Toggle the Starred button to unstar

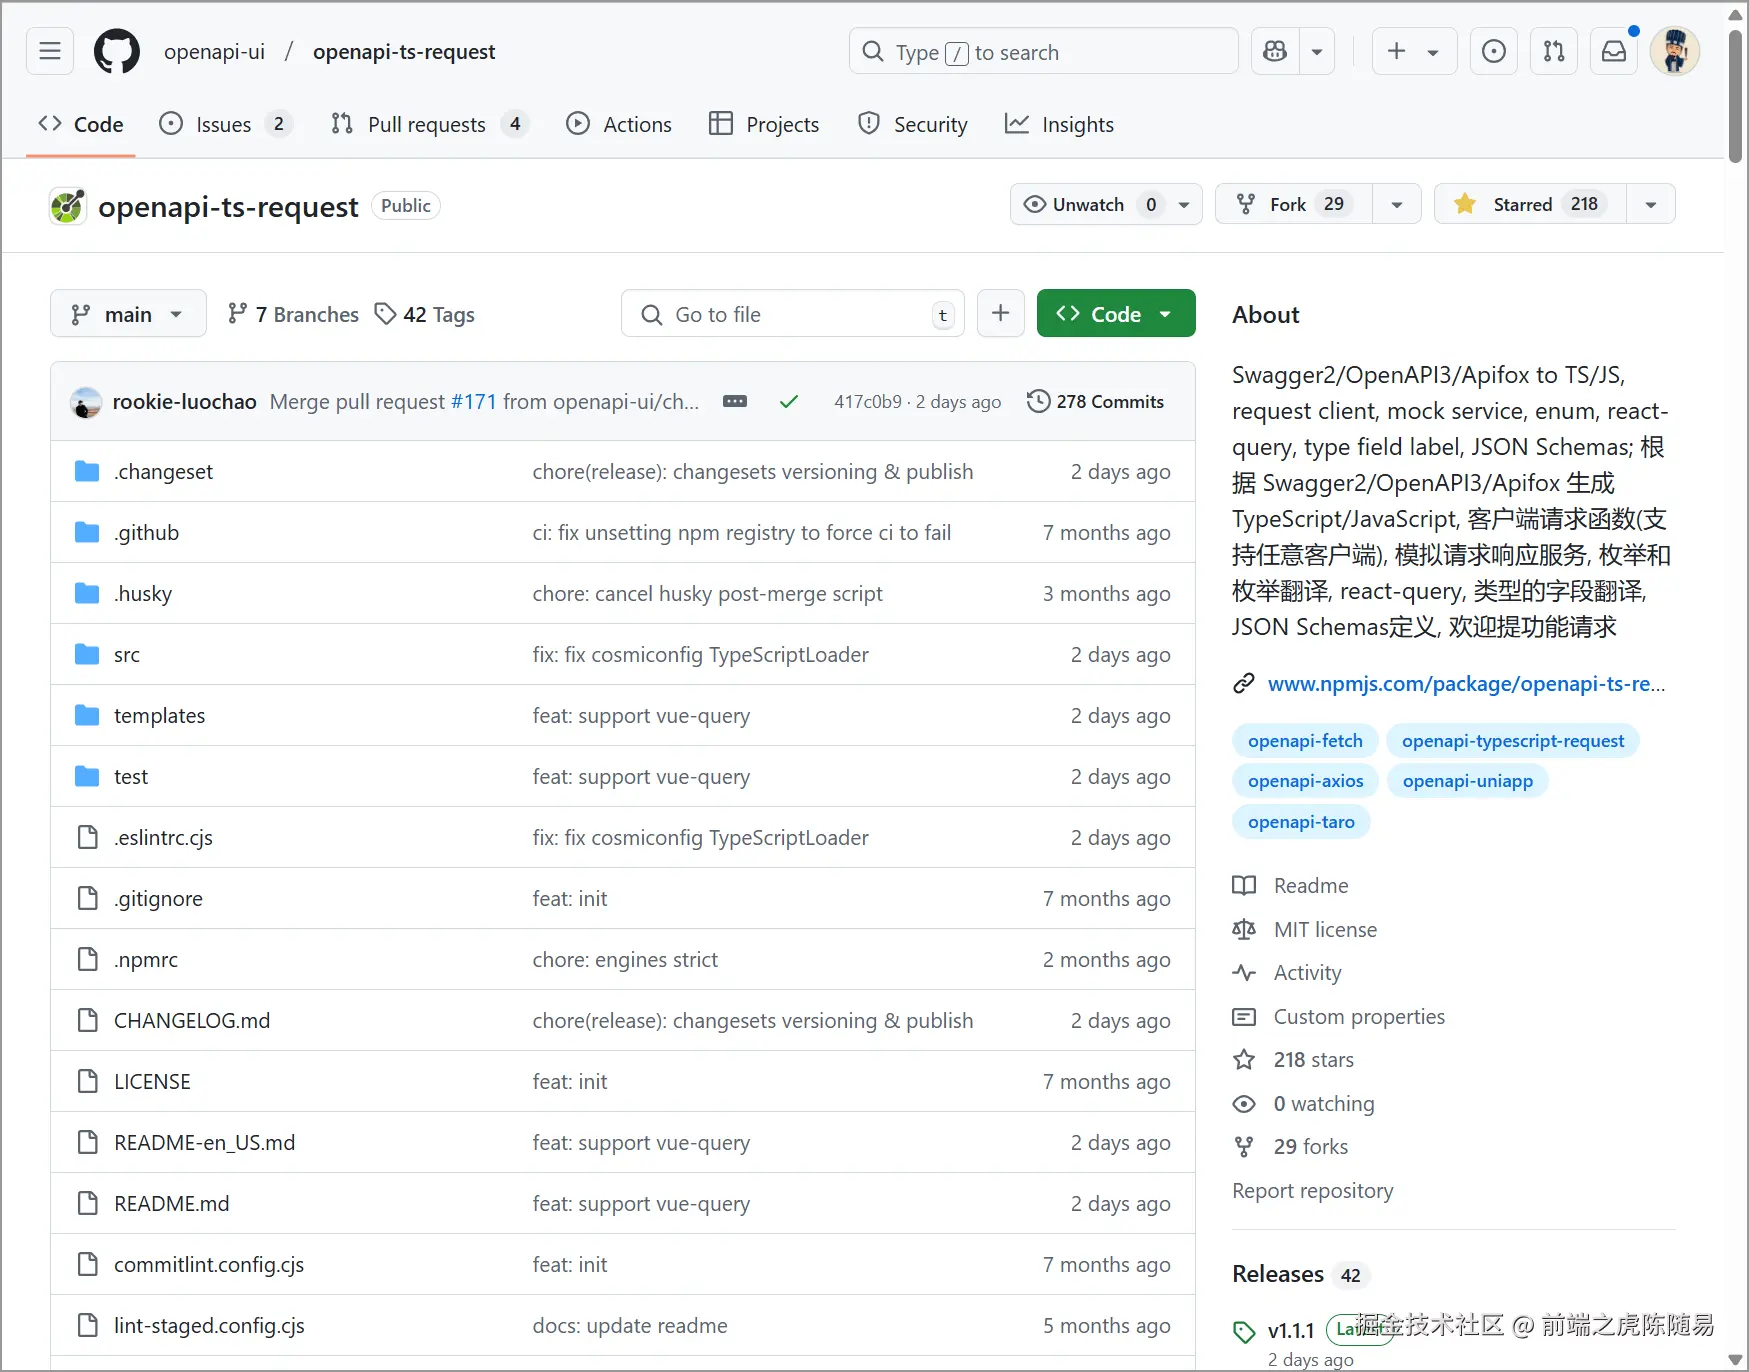[1531, 204]
